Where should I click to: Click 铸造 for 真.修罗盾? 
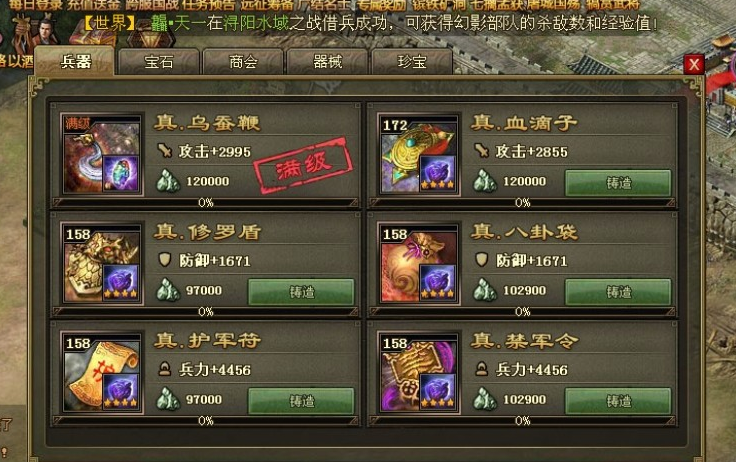301,292
